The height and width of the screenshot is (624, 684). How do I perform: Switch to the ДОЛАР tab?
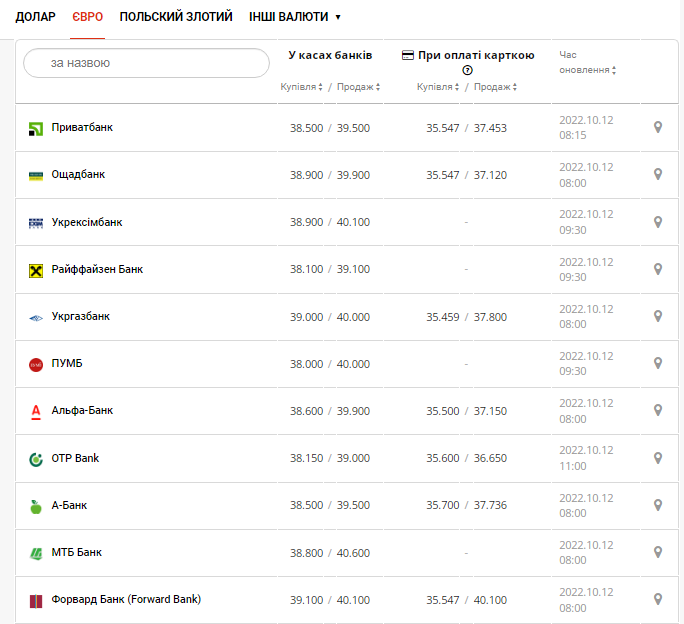point(35,17)
